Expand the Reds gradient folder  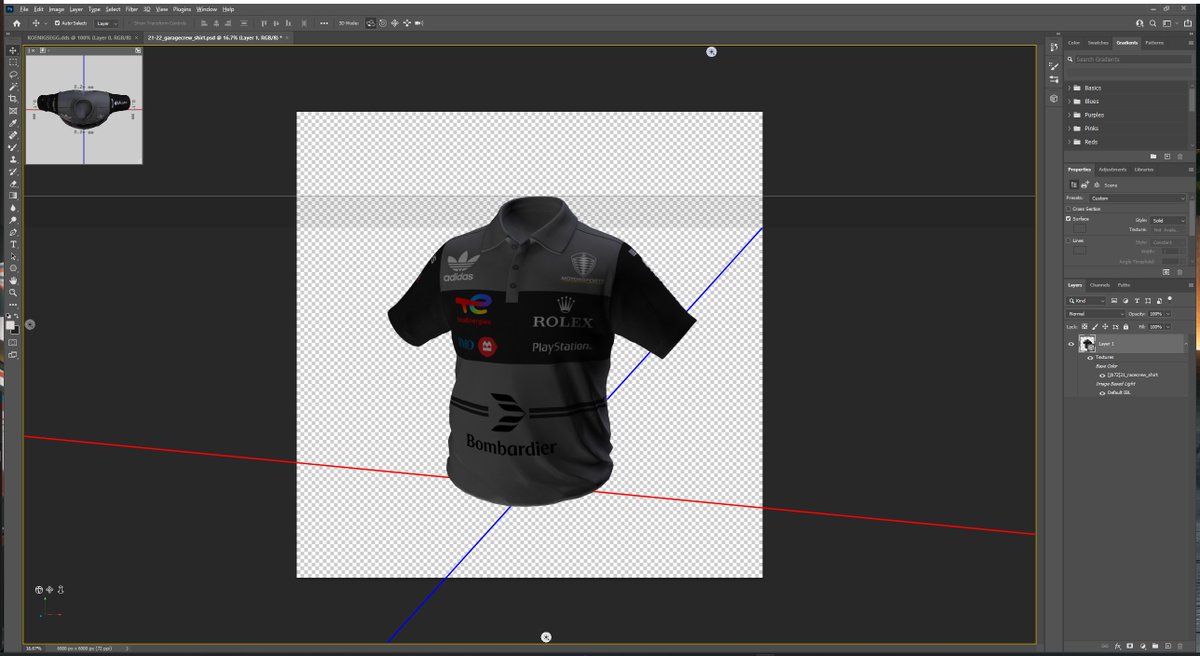(1068, 142)
